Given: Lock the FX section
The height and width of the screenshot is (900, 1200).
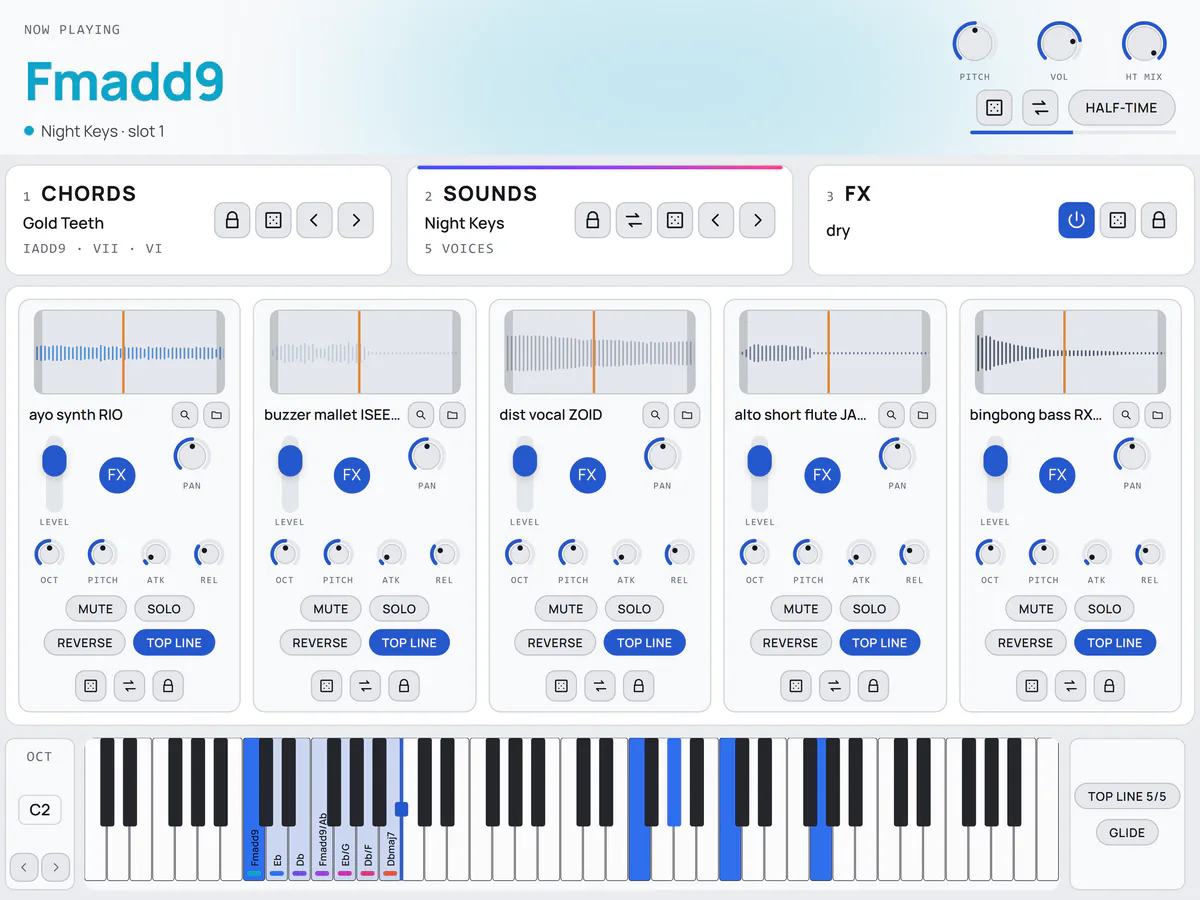Looking at the screenshot, I should pos(1158,220).
